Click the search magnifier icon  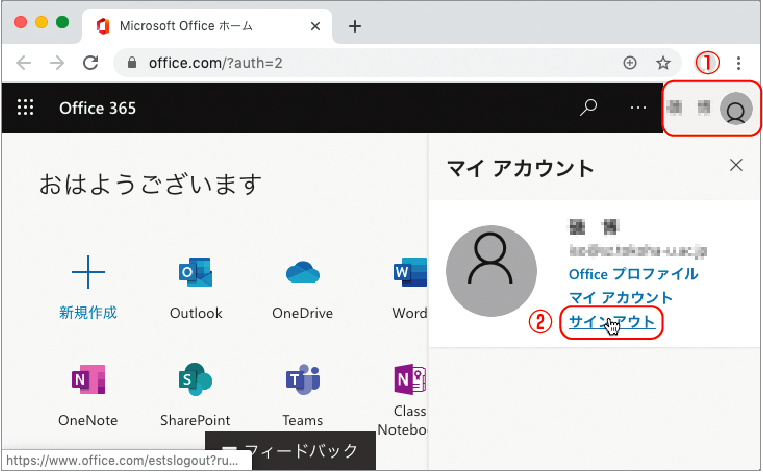pyautogui.click(x=589, y=108)
